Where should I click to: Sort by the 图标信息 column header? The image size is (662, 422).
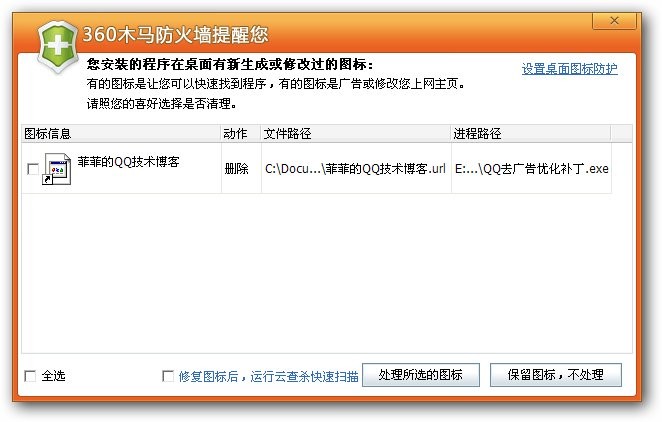121,134
